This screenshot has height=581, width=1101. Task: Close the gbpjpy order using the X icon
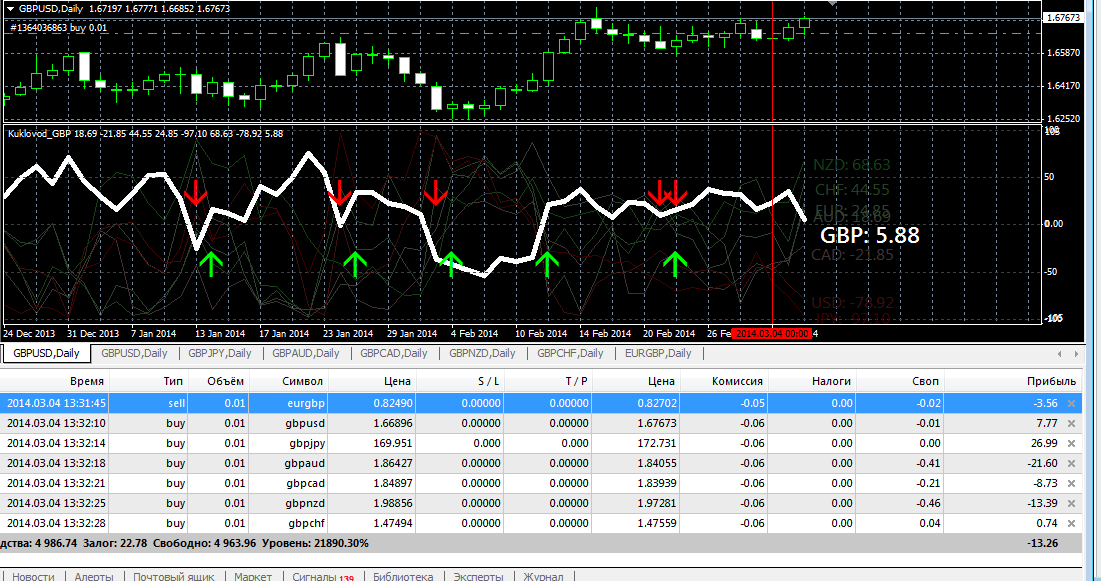1072,443
